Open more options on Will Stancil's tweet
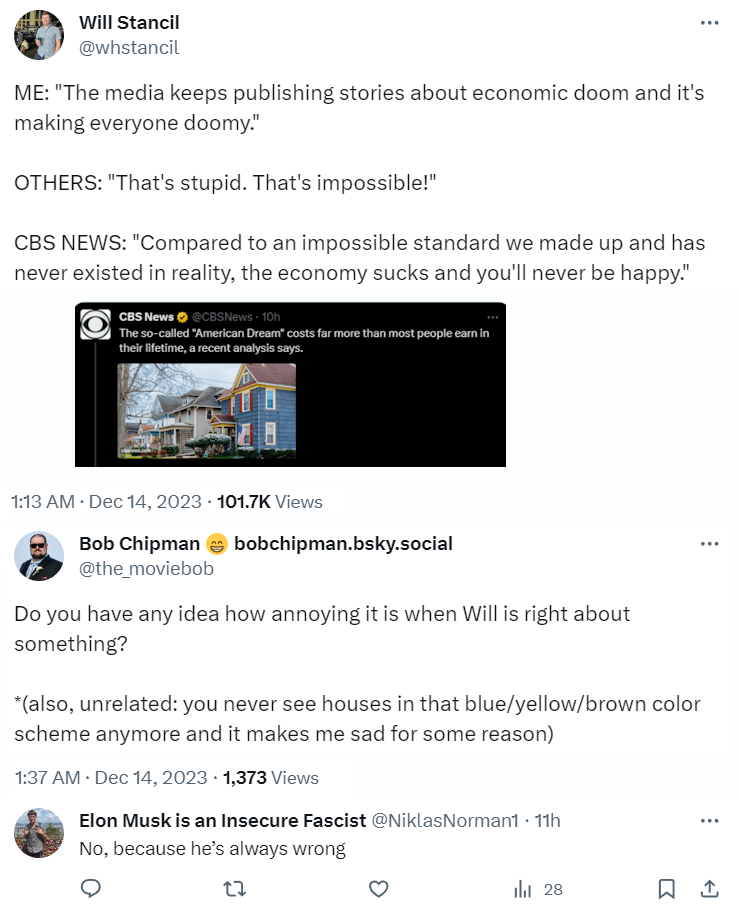739x910 pixels. click(709, 23)
